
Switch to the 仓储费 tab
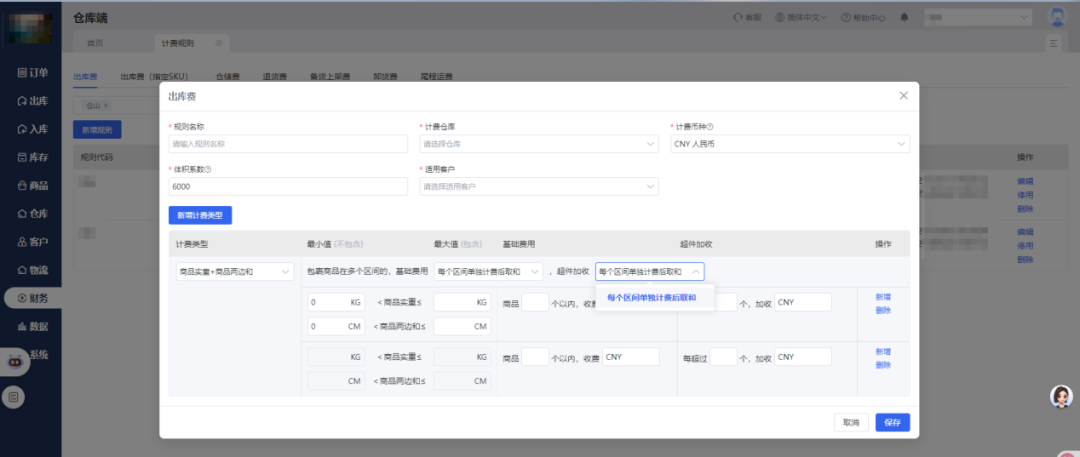(228, 76)
